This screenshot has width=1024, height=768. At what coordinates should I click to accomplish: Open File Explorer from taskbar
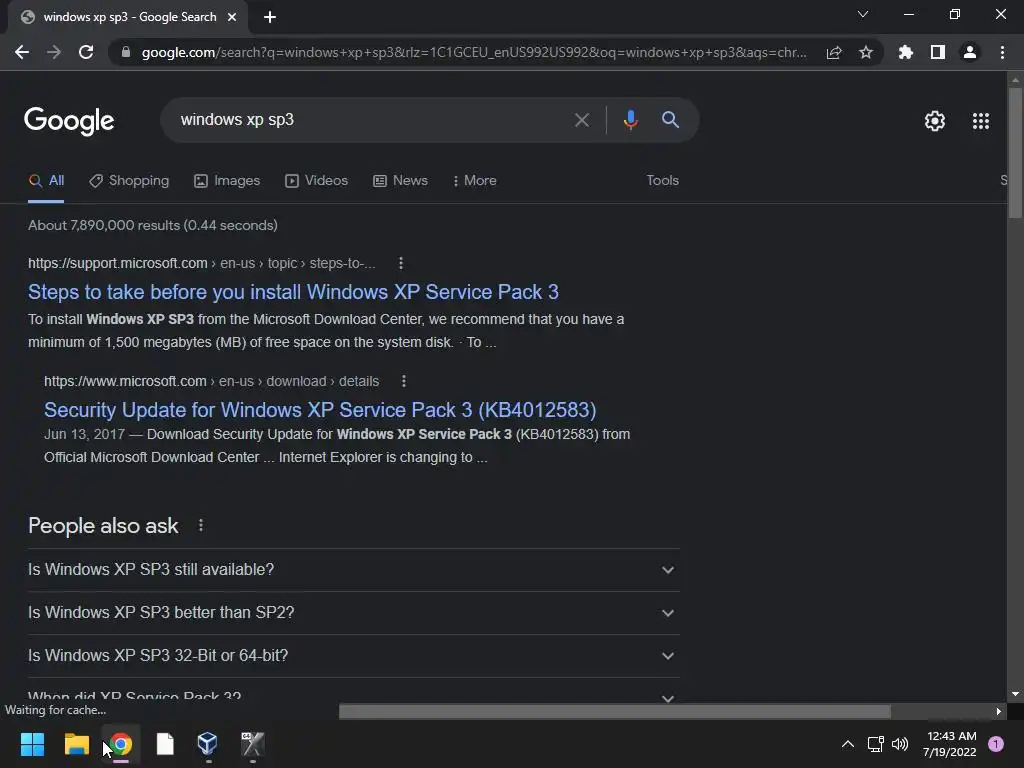(76, 743)
